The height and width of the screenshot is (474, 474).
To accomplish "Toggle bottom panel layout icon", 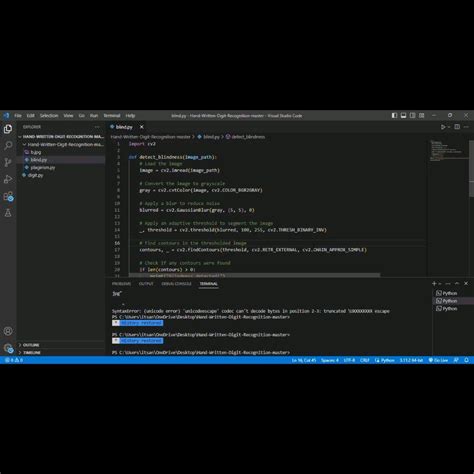I will click(403, 116).
